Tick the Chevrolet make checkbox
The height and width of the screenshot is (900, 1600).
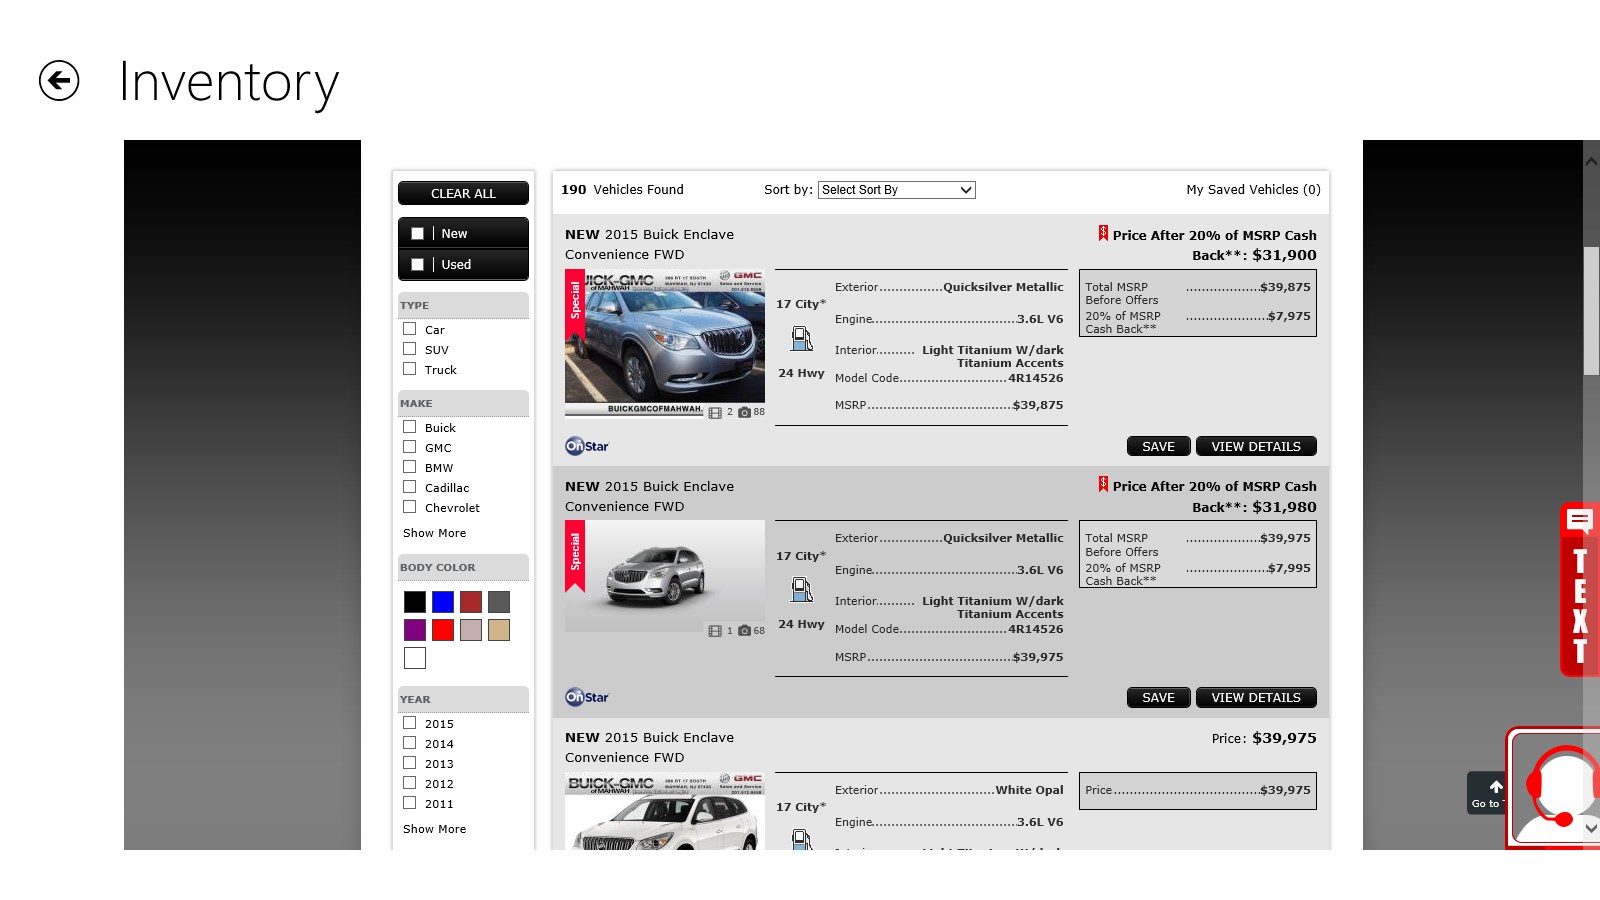pos(409,507)
